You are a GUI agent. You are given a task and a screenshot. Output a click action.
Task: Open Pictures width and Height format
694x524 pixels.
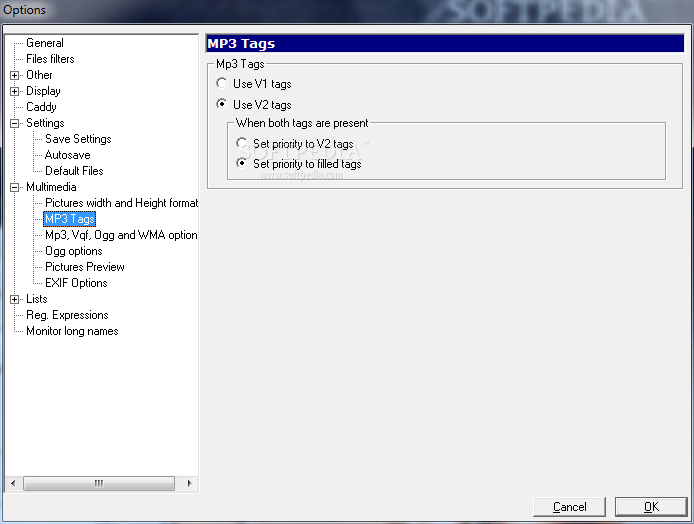click(x=121, y=203)
